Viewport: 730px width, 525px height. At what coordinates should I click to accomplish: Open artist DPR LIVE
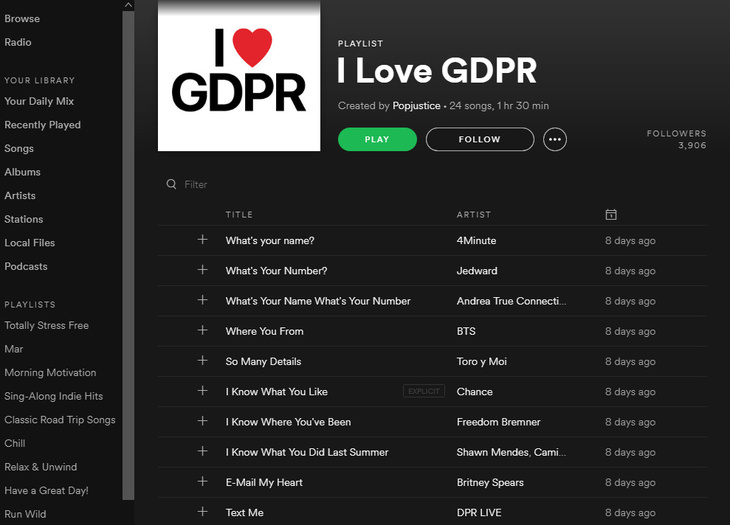[x=479, y=513]
